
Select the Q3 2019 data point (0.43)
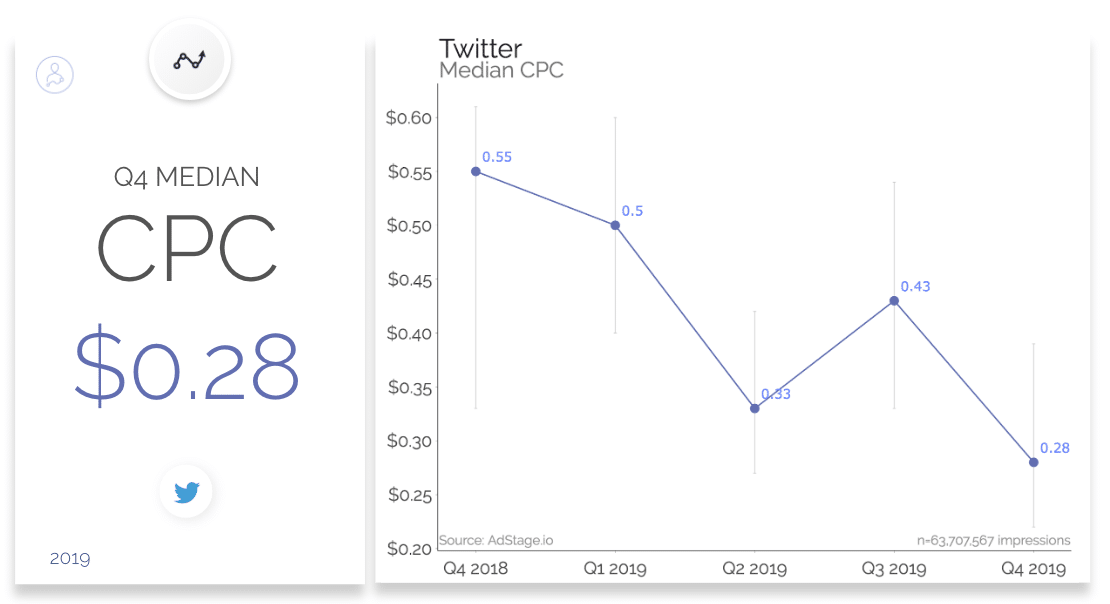click(894, 301)
